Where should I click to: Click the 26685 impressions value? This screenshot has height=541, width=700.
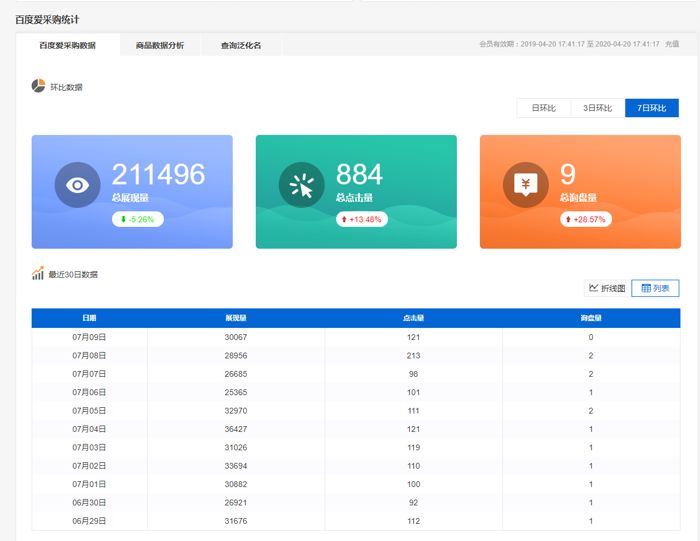tap(236, 374)
